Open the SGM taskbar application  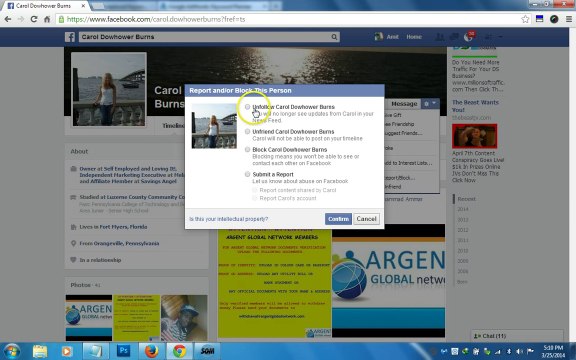[x=207, y=351]
